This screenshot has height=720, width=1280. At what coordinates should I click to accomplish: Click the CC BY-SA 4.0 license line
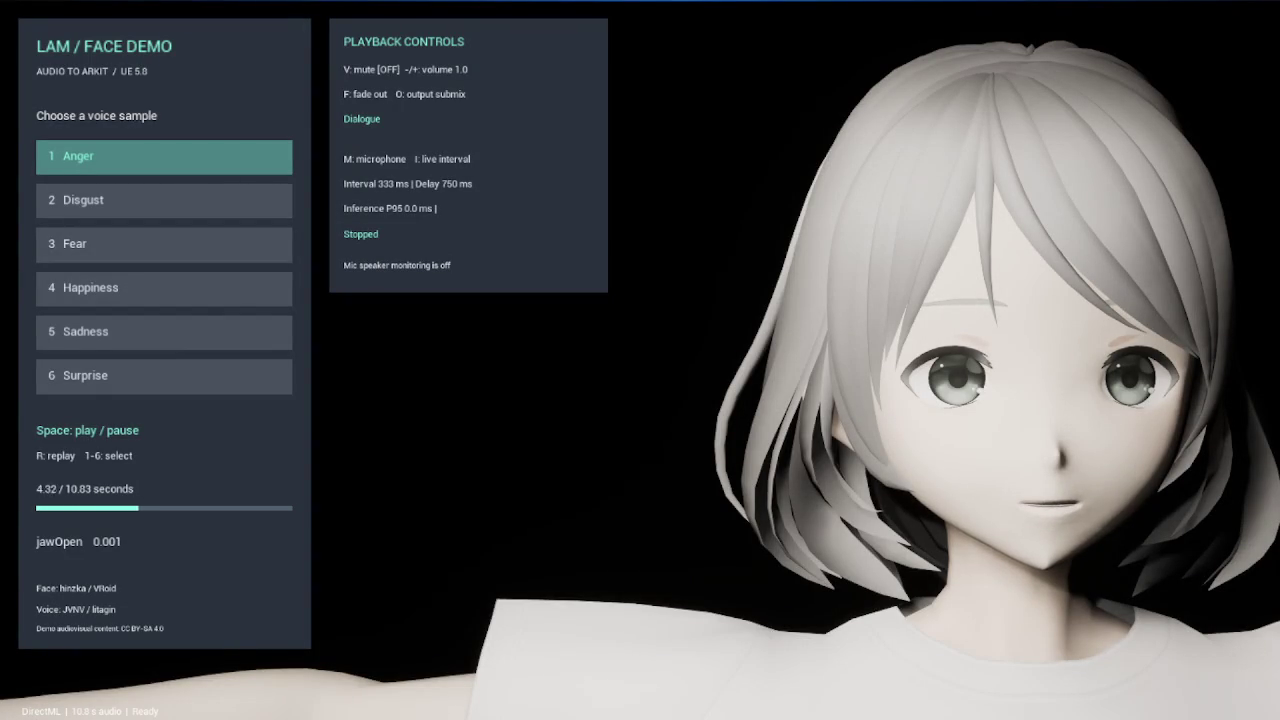(x=100, y=629)
